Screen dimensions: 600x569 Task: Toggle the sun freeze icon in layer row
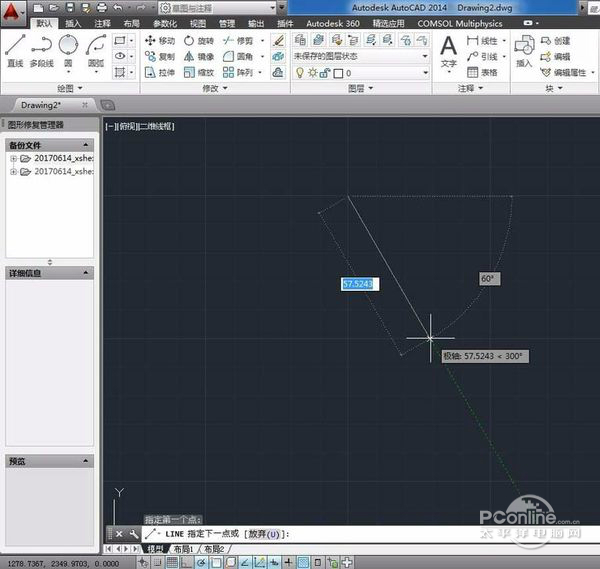pyautogui.click(x=311, y=73)
